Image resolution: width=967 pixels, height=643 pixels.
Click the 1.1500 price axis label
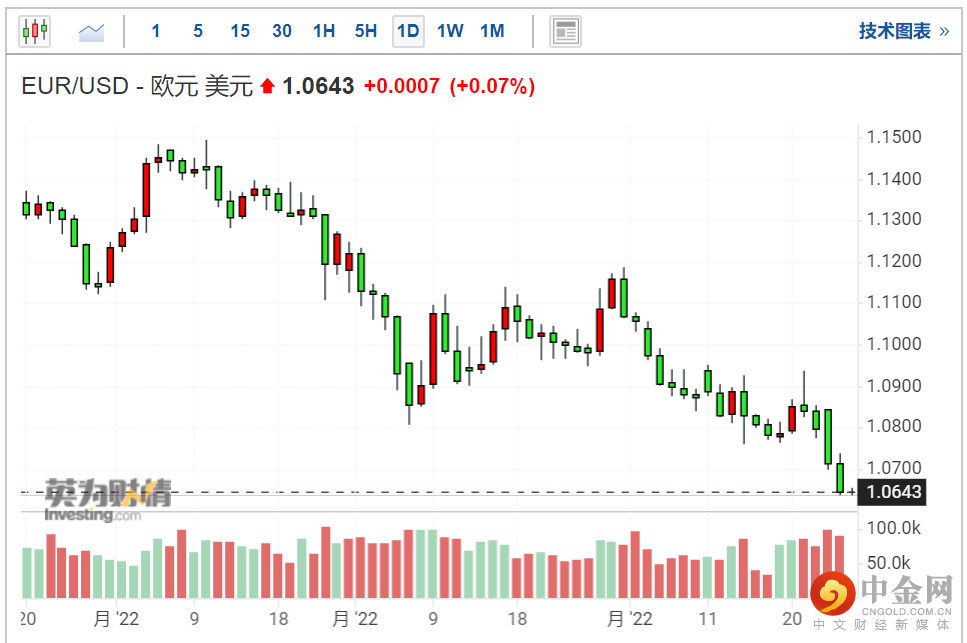point(895,137)
